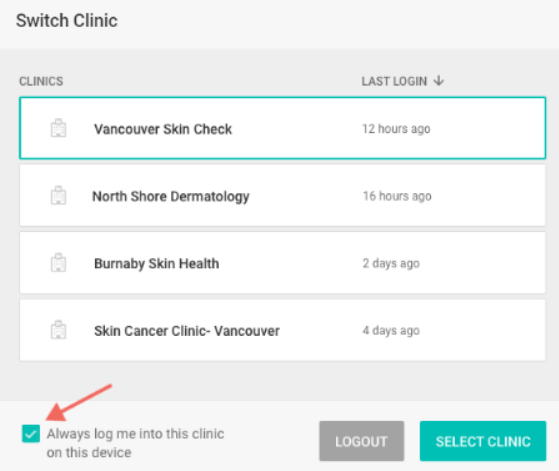
Task: Click the Skin Cancer Clinic- Vancouver building icon
Action: (x=58, y=330)
